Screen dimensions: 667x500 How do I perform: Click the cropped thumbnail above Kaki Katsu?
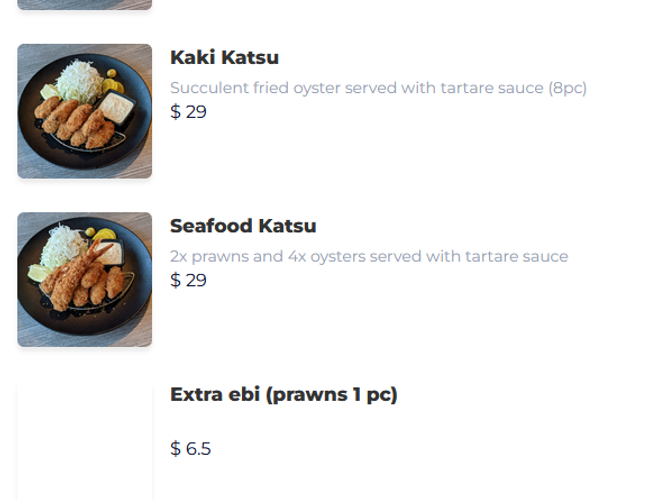click(85, 4)
